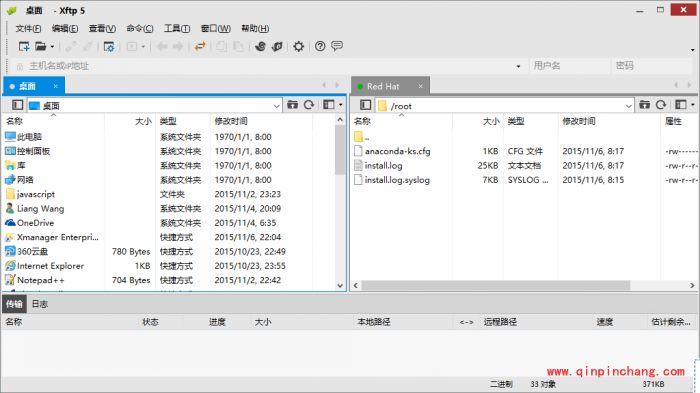Click the second dark Xmanager toolbar icon
The width and height of the screenshot is (700, 393).
click(277, 46)
